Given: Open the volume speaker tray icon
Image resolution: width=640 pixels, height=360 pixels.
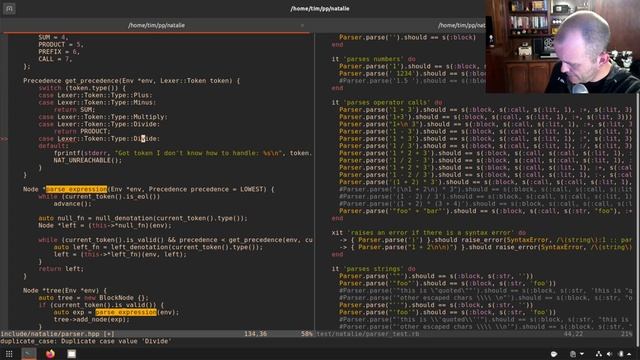Looking at the screenshot, I should point(609,354).
